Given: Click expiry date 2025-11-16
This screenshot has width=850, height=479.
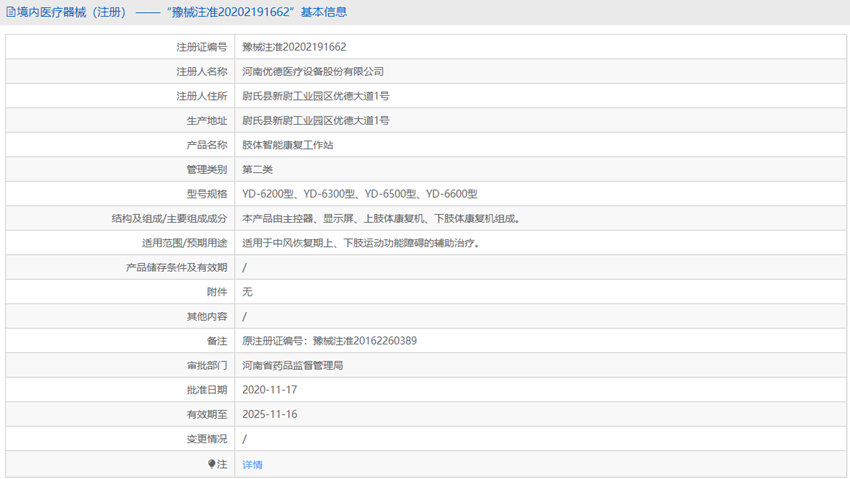Looking at the screenshot, I should pos(269,414).
